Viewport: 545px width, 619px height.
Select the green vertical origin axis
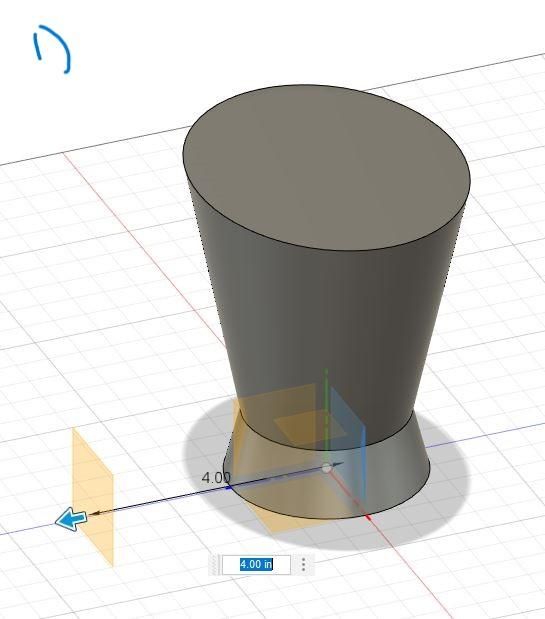(326, 415)
